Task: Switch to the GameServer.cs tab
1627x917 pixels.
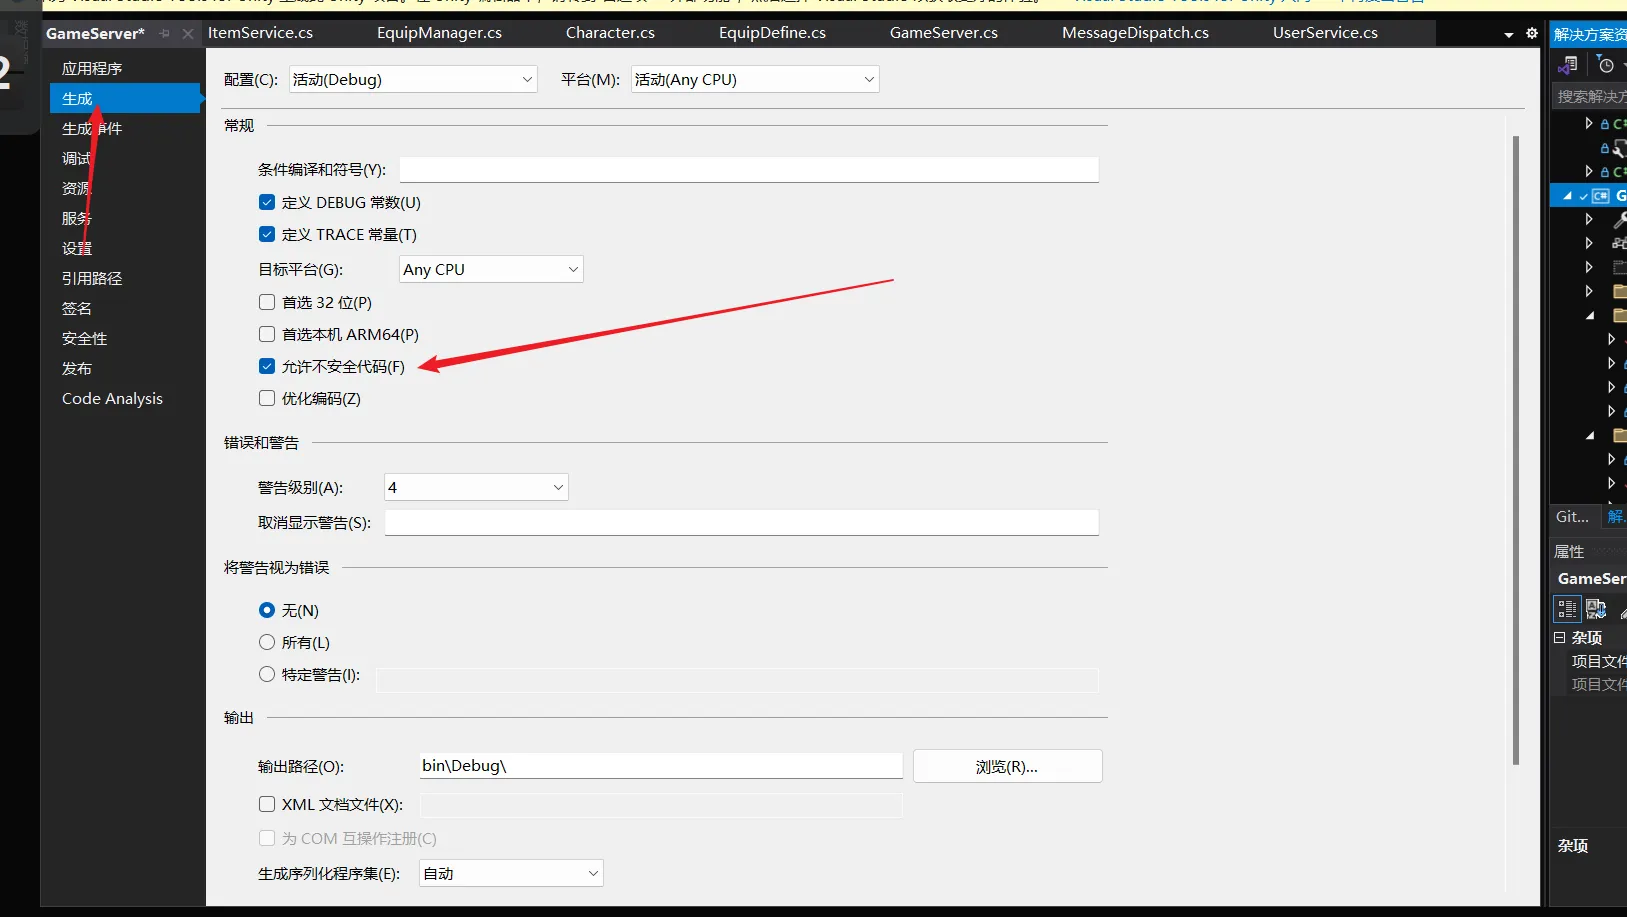Action: point(944,33)
